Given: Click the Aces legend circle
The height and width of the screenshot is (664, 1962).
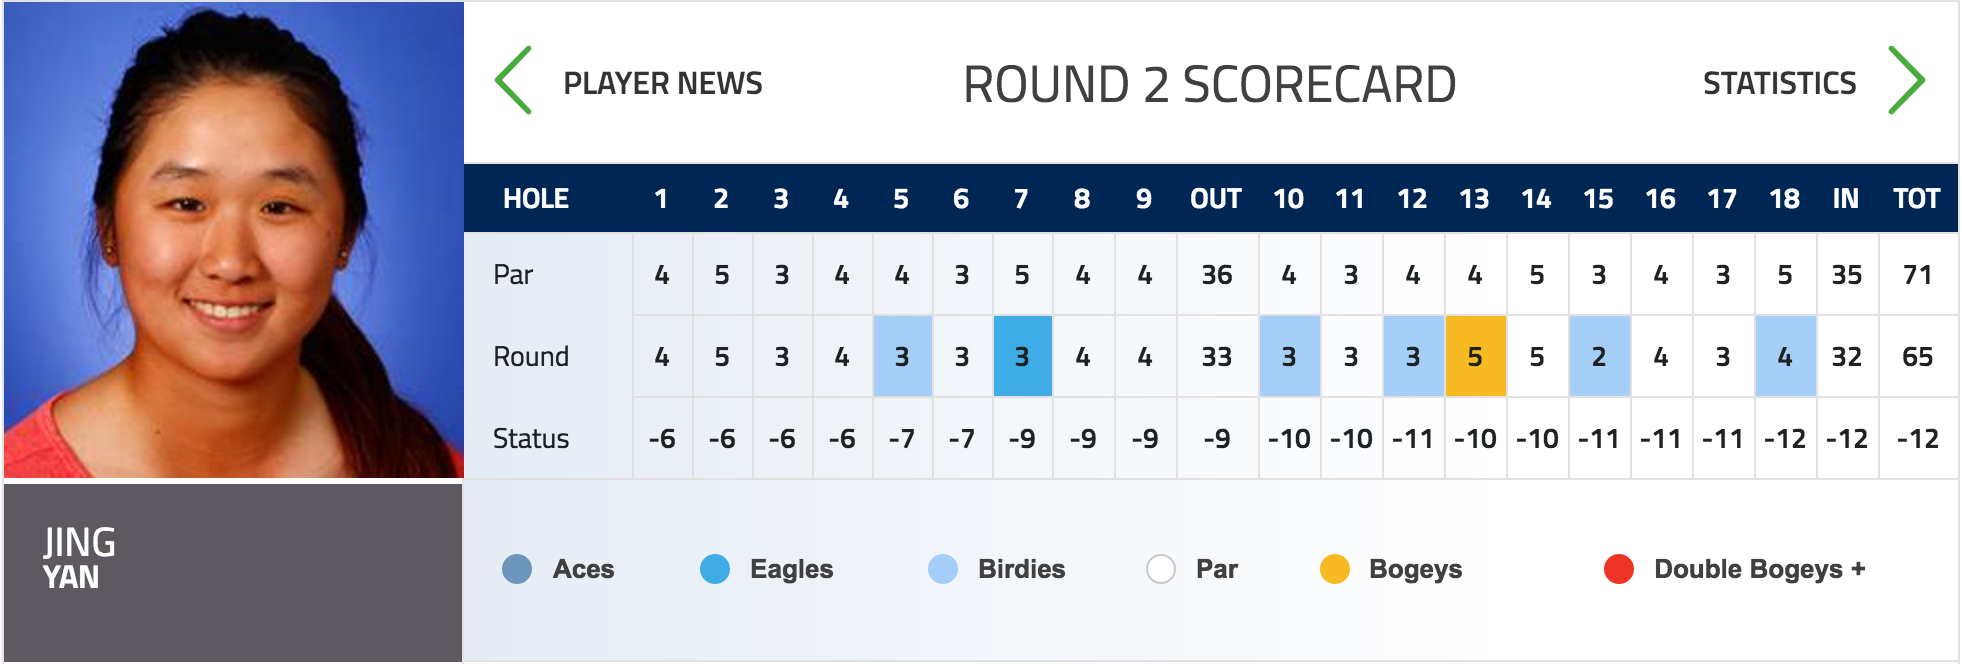Looking at the screenshot, I should click(x=517, y=569).
